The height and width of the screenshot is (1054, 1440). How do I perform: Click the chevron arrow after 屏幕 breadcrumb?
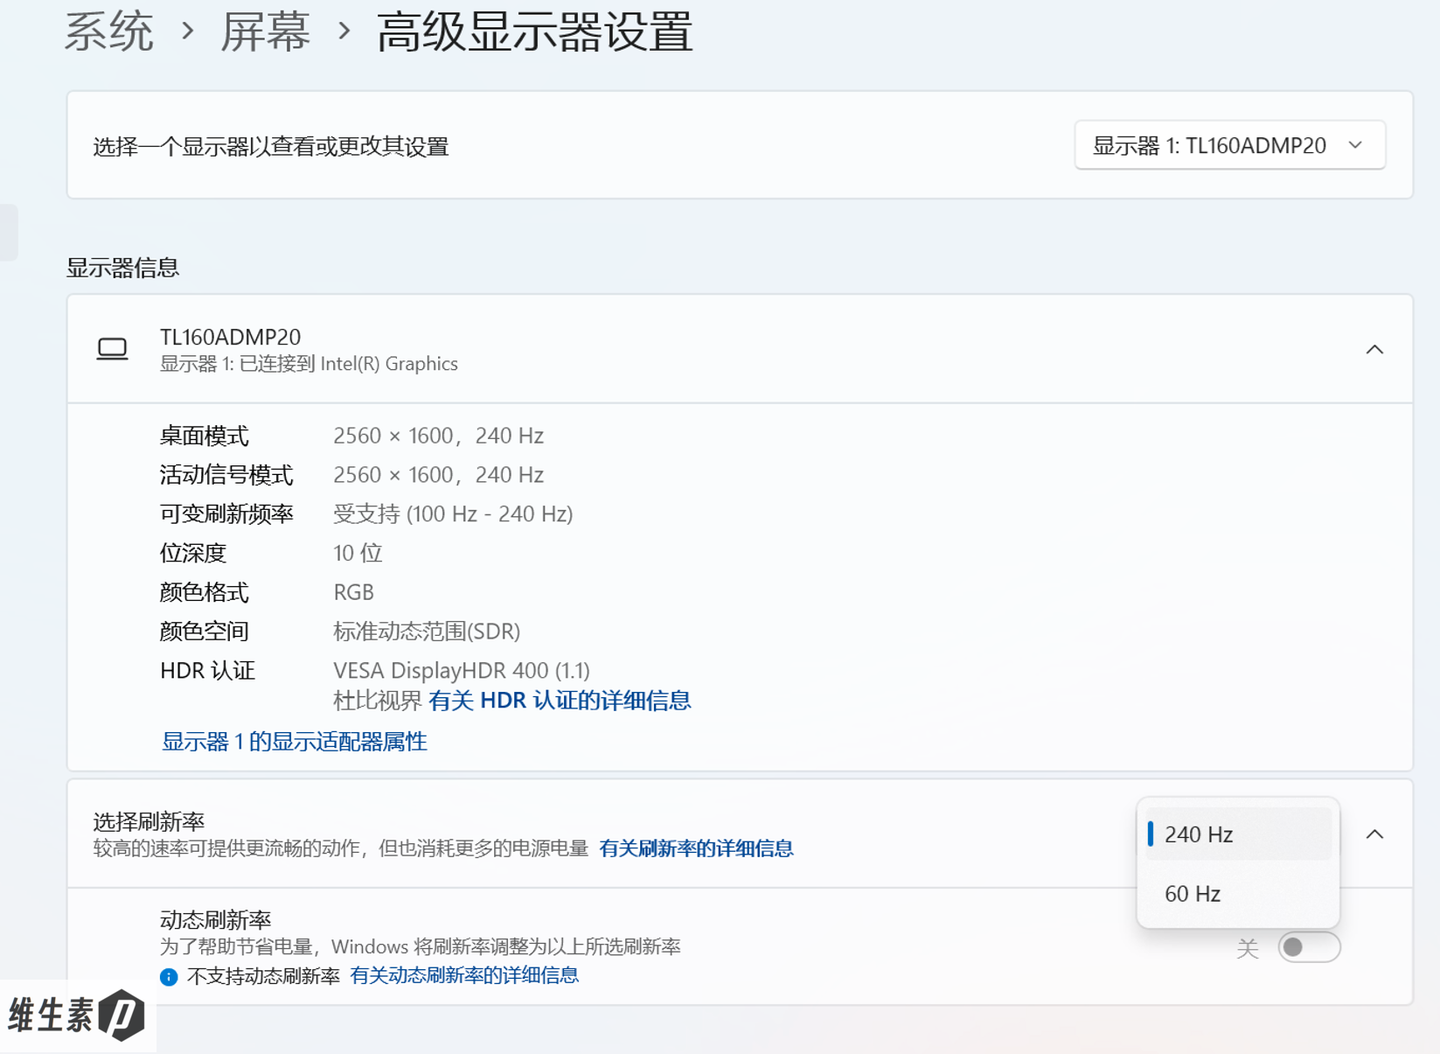[344, 31]
